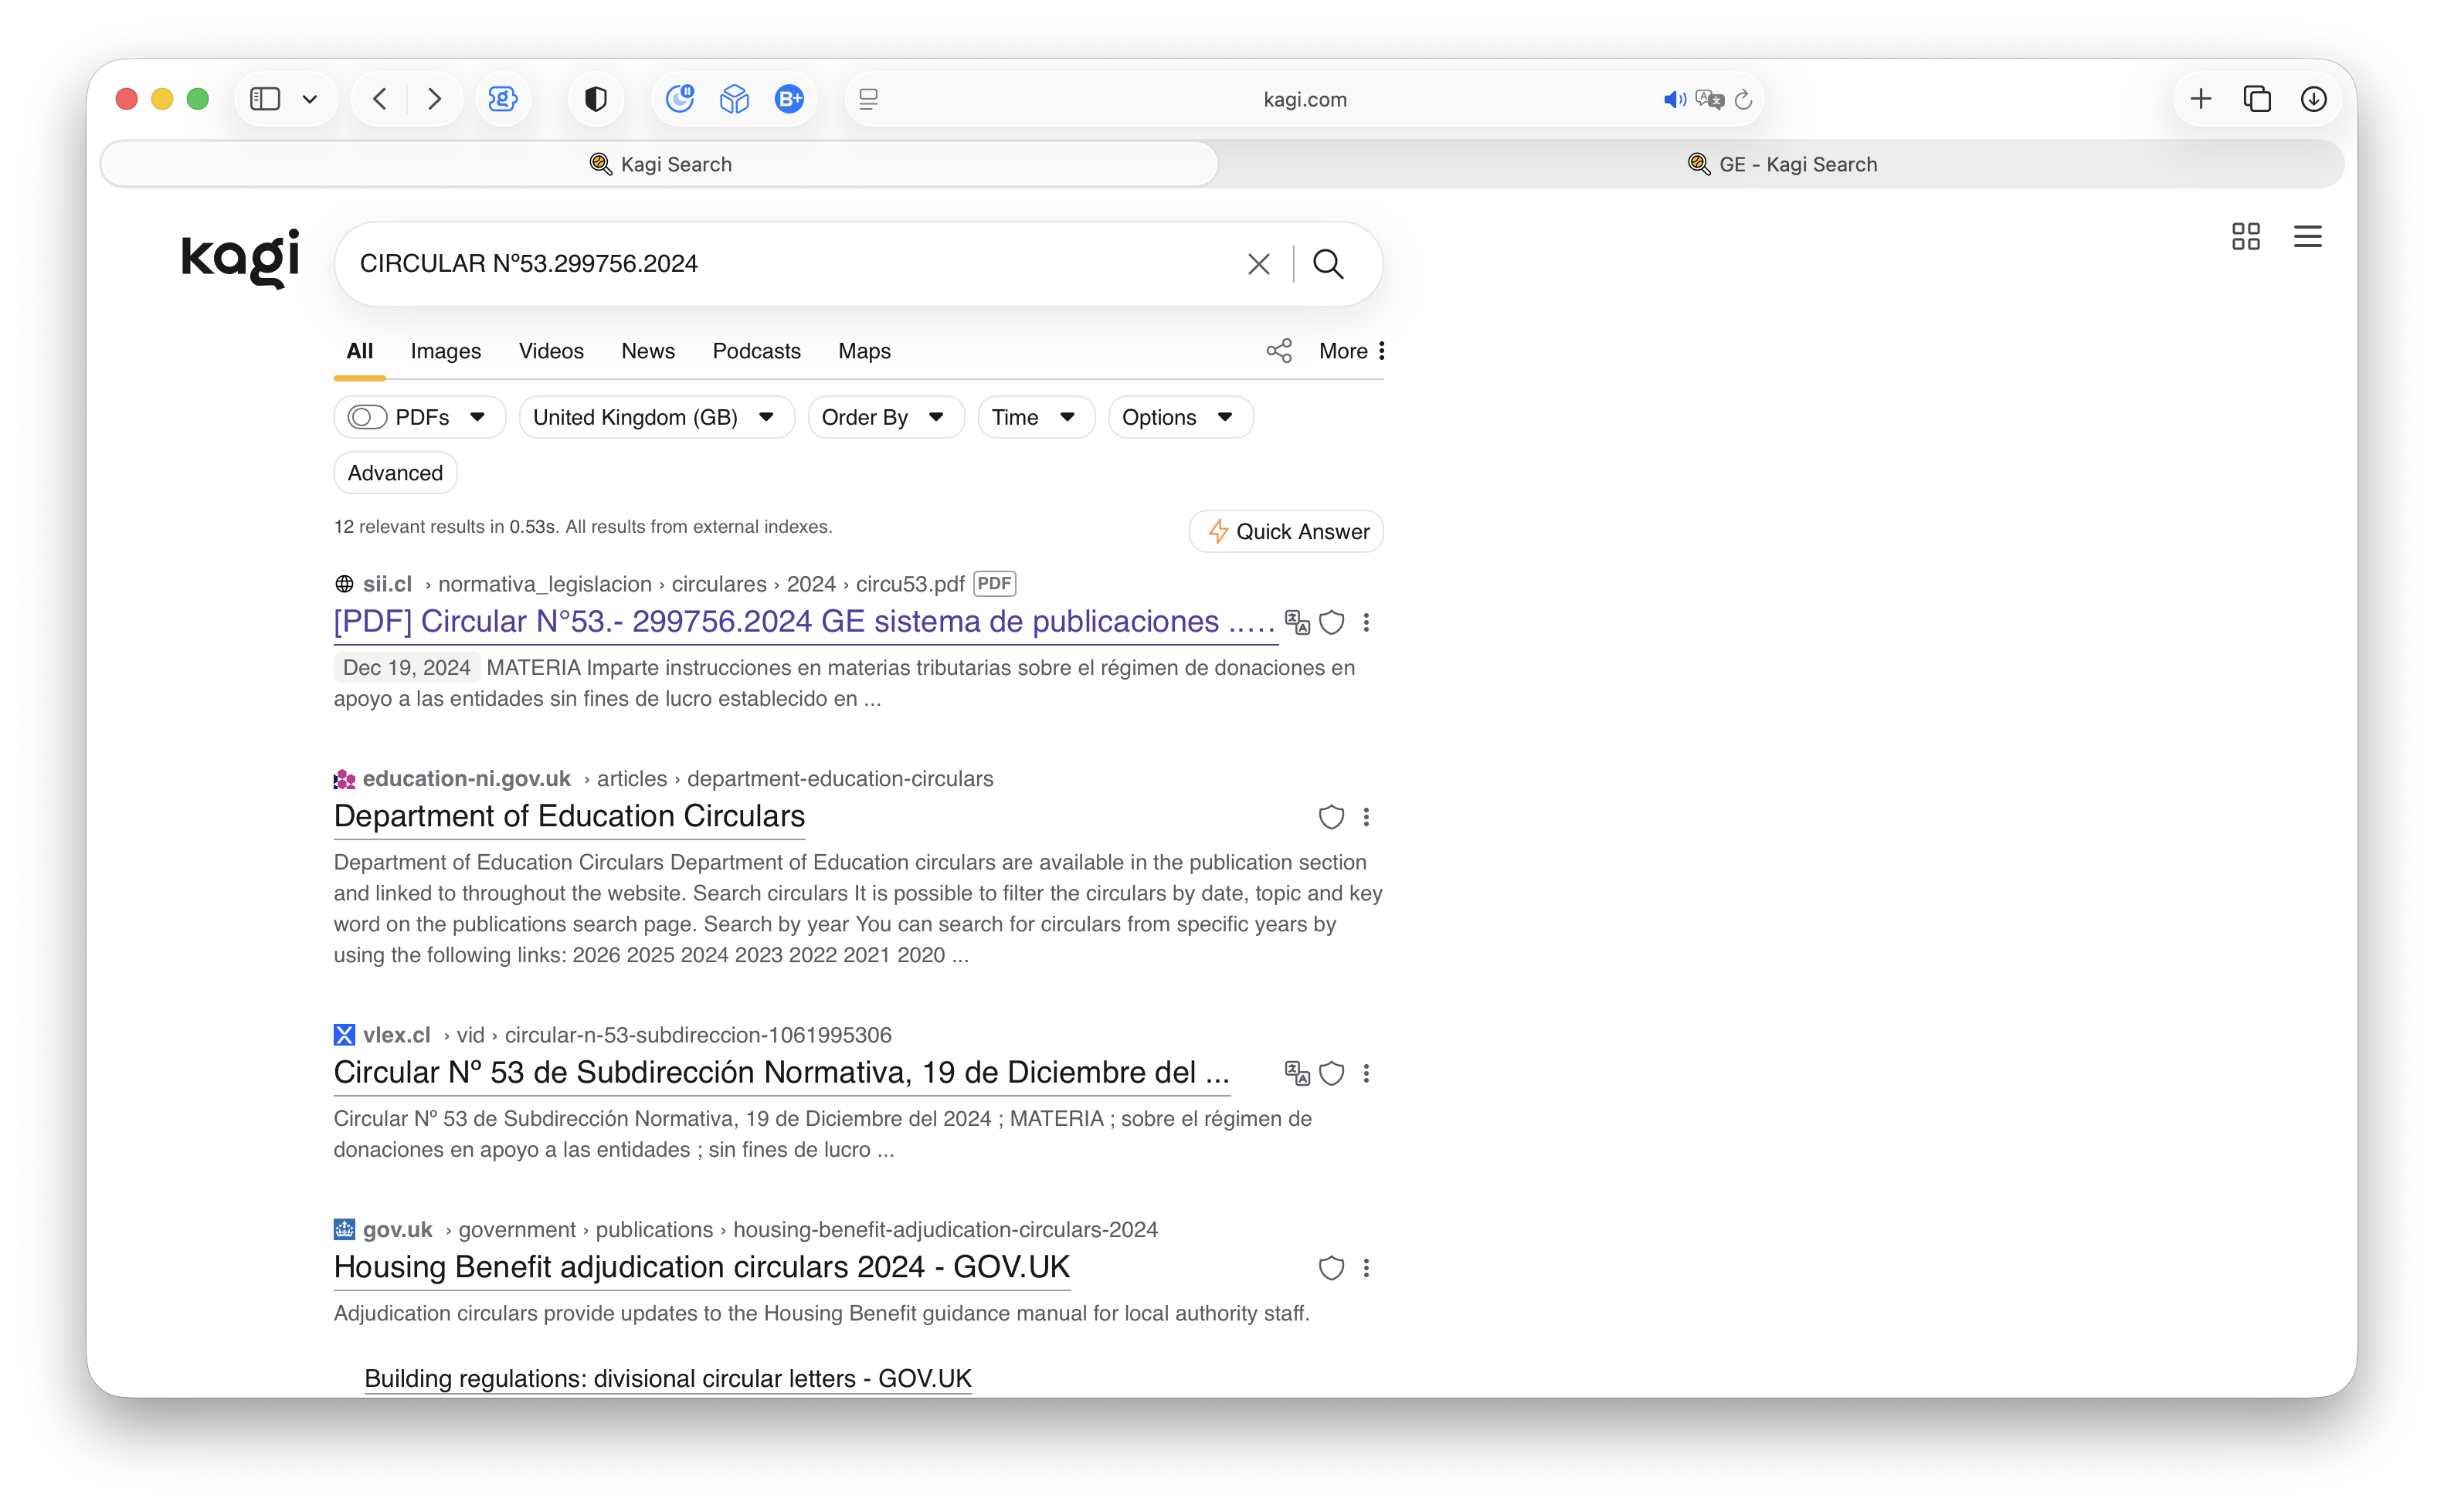
Task: Go back with the browser back arrow
Action: click(380, 99)
